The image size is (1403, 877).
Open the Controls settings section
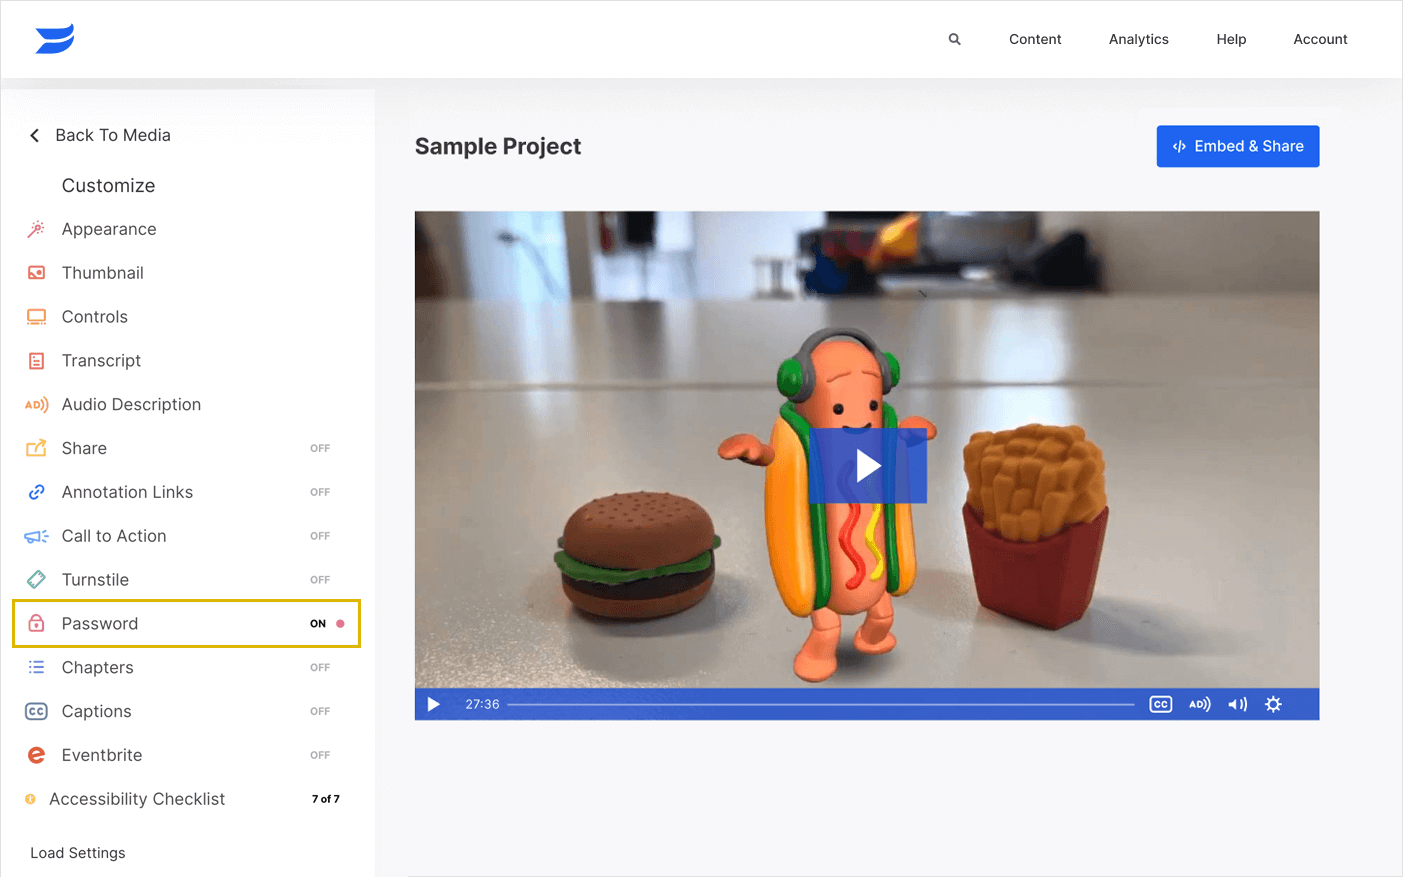pyautogui.click(x=95, y=317)
